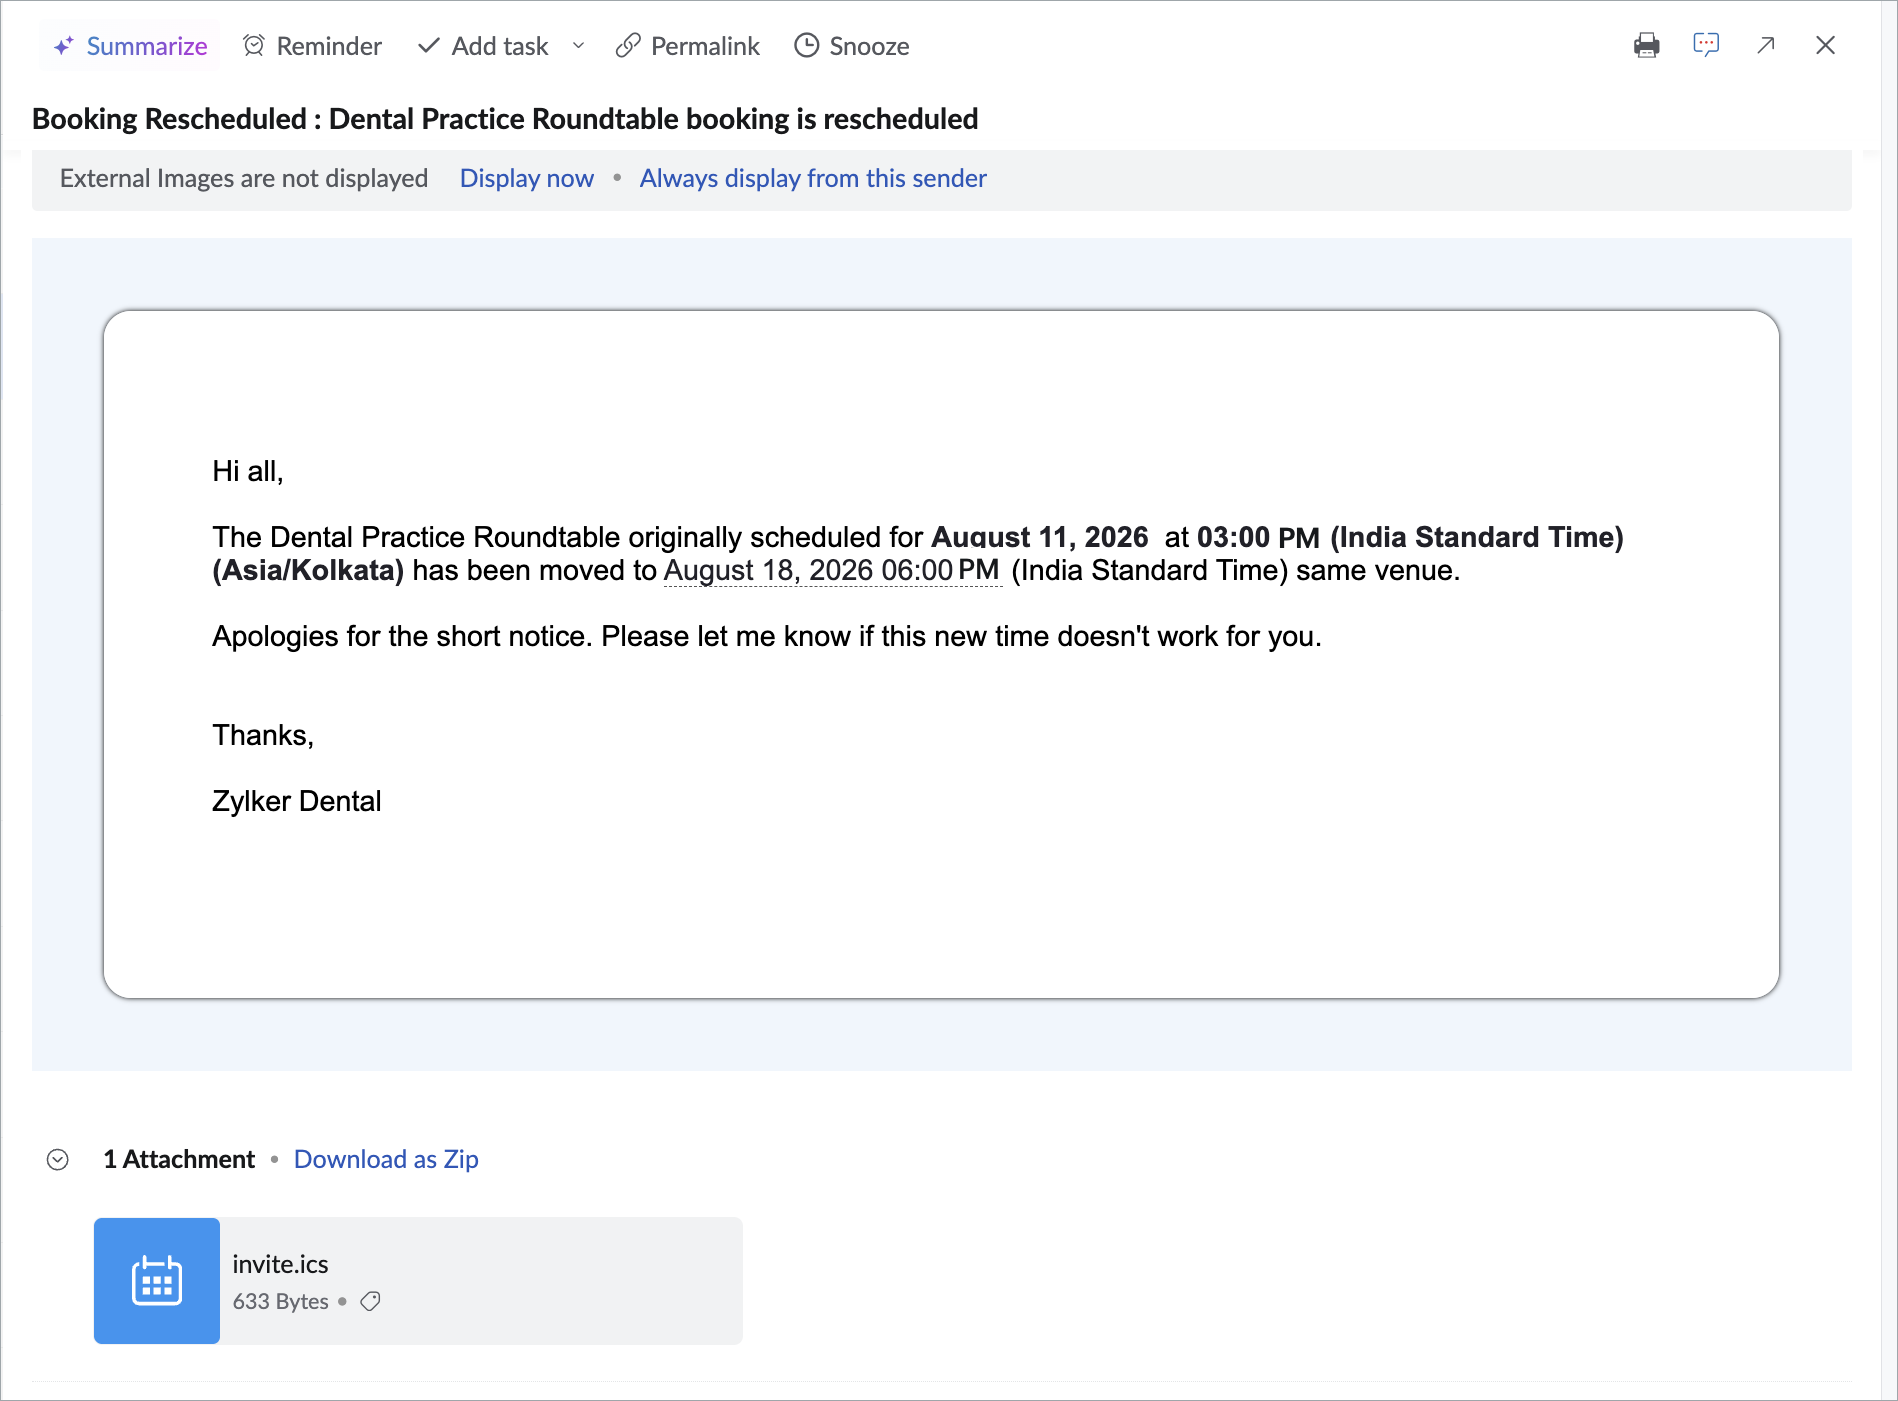Click the Add task checkmark icon
The width and height of the screenshot is (1898, 1401).
coord(428,46)
